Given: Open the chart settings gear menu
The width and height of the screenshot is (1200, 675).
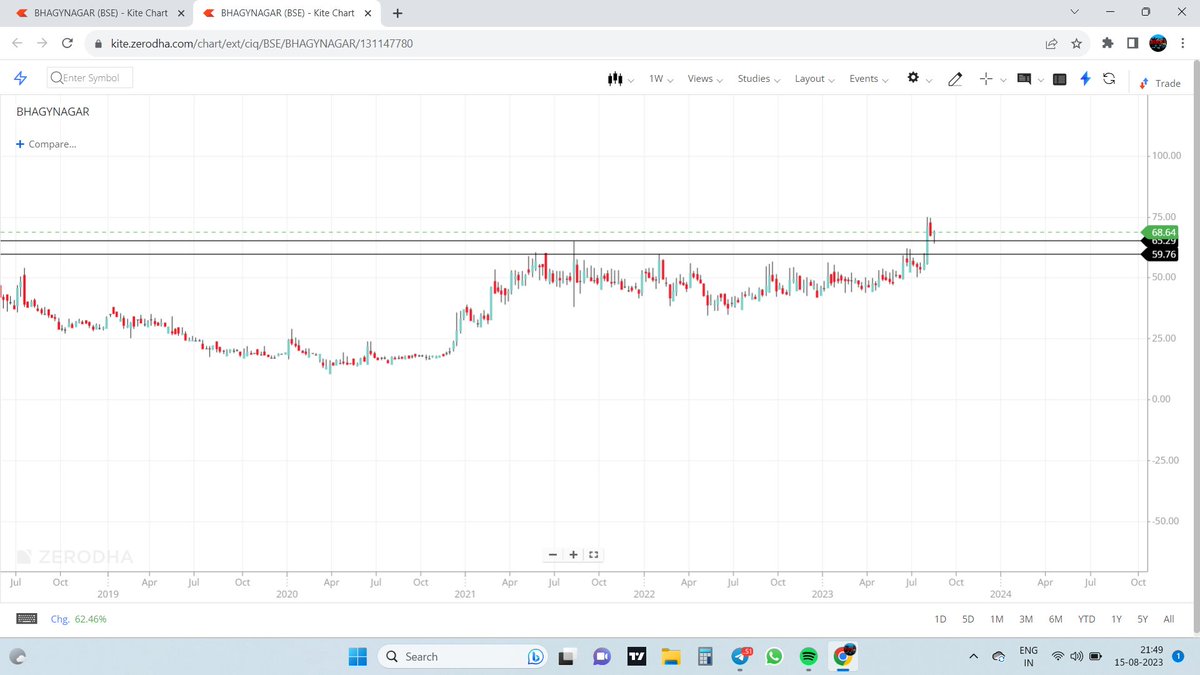Looking at the screenshot, I should coord(912,78).
